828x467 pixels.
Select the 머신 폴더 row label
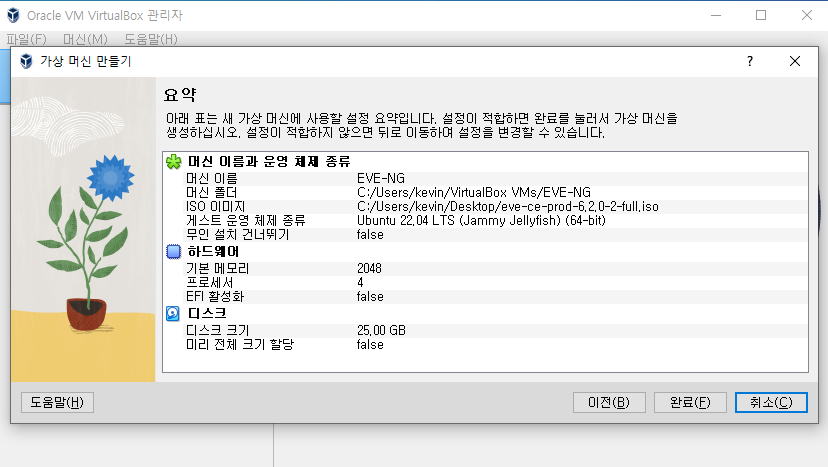click(211, 192)
